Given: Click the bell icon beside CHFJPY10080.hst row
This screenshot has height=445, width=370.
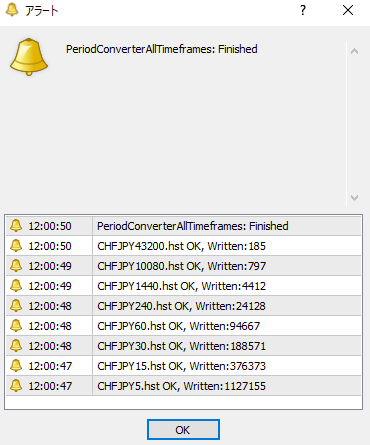Looking at the screenshot, I should 16,266.
